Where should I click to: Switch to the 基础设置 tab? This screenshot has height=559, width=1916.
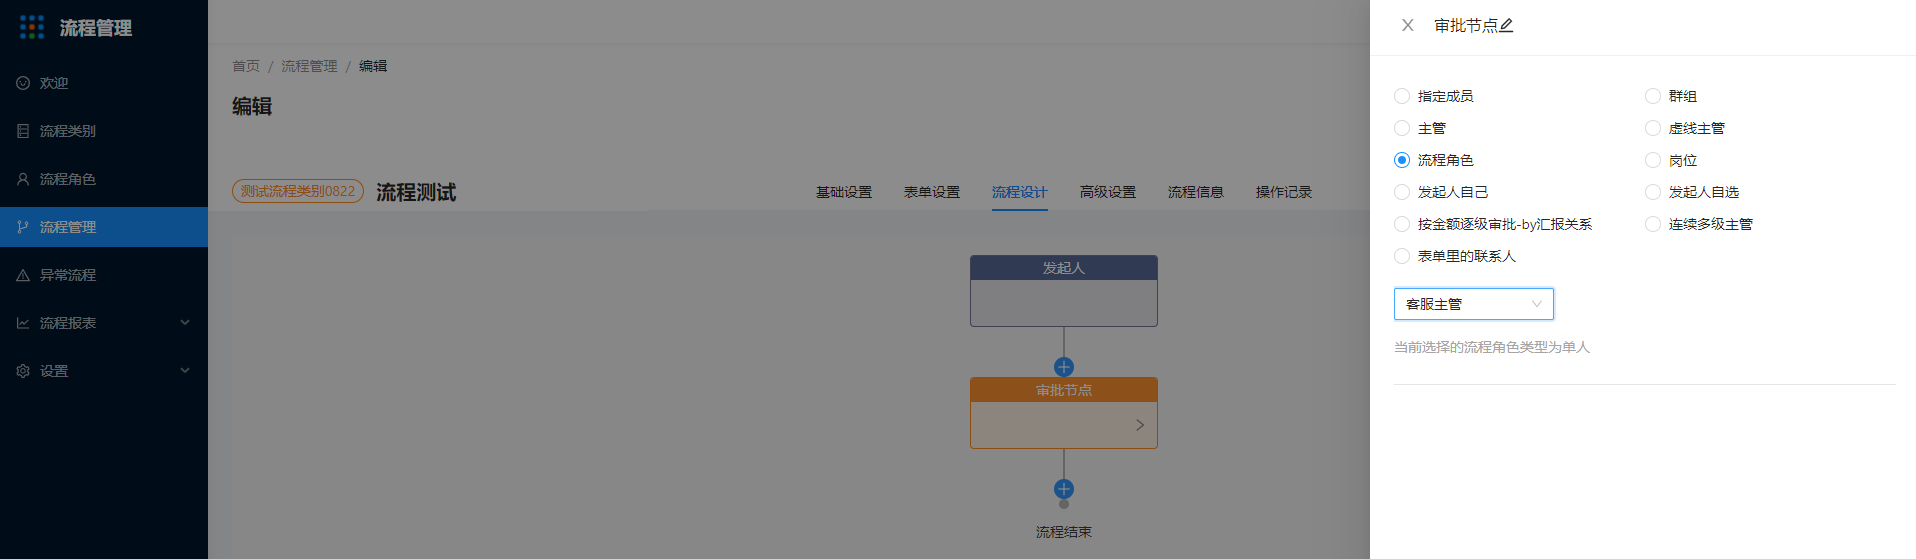pos(844,192)
